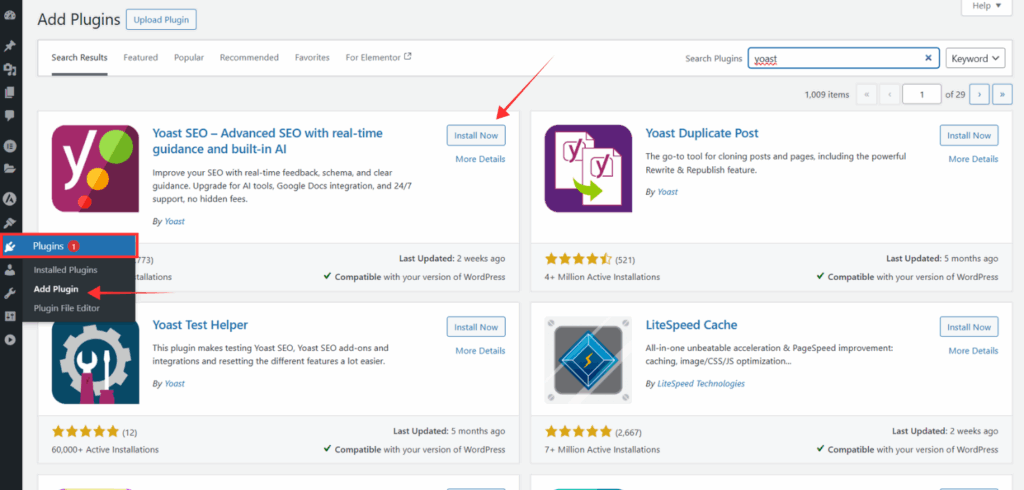Open Yoast author link under Yoast SEO
This screenshot has height=490, width=1024.
tap(174, 221)
